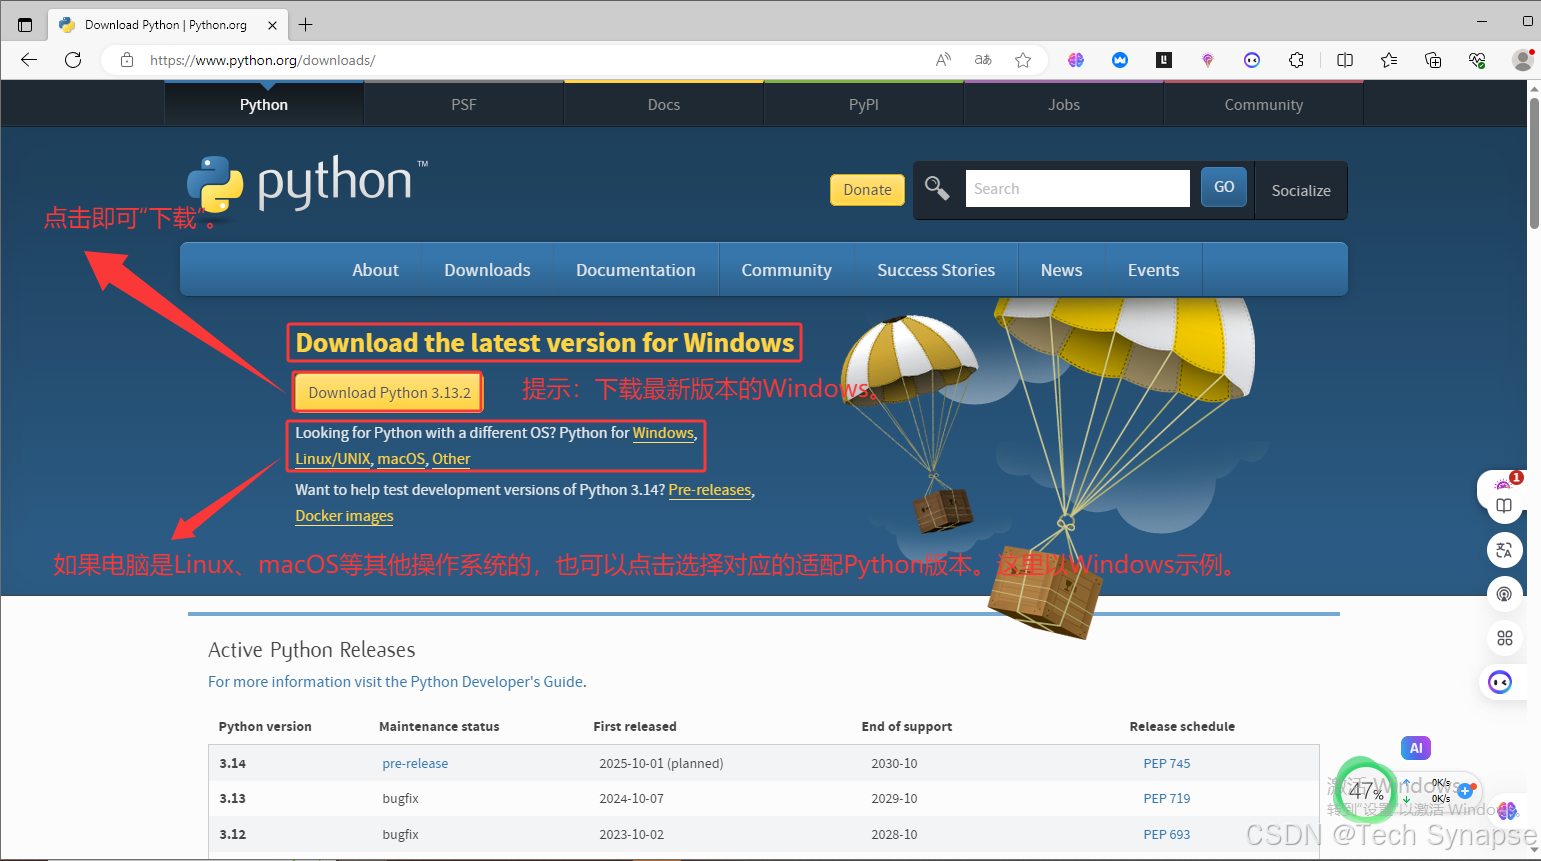Open the tab actions menu icon
Viewport: 1541px width, 861px height.
pyautogui.click(x=25, y=24)
